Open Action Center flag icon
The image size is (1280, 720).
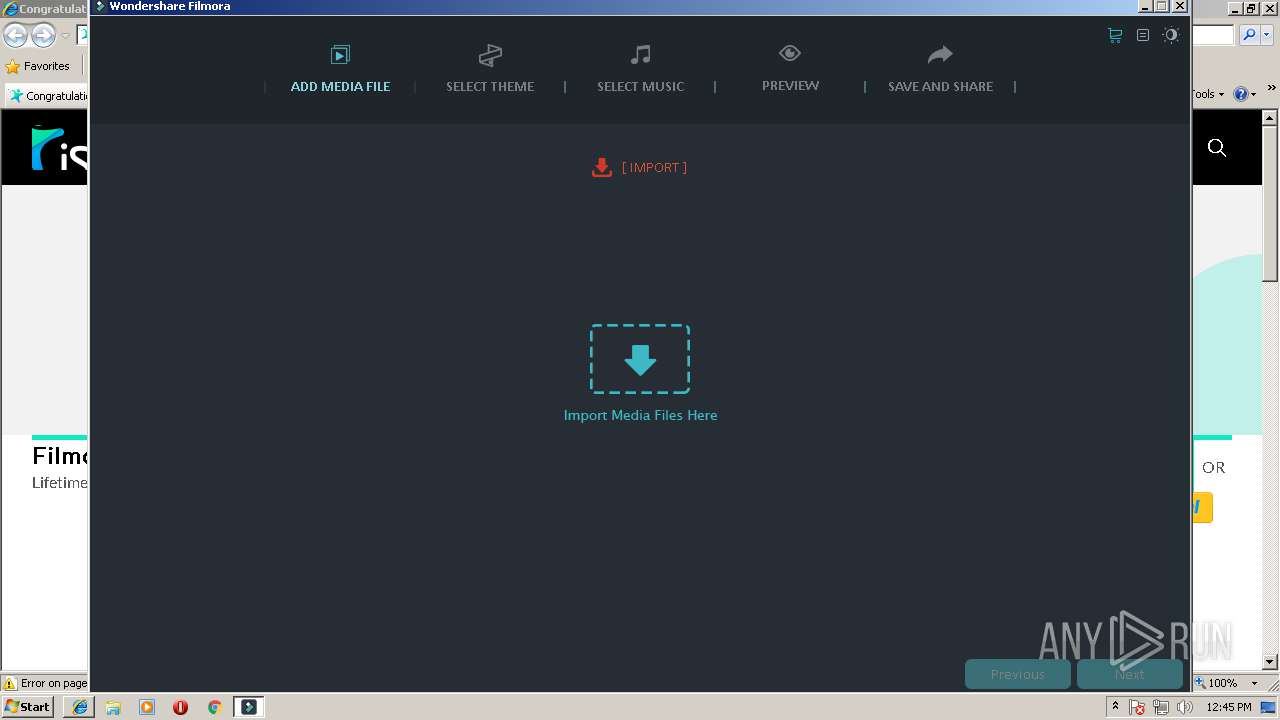click(1137, 707)
